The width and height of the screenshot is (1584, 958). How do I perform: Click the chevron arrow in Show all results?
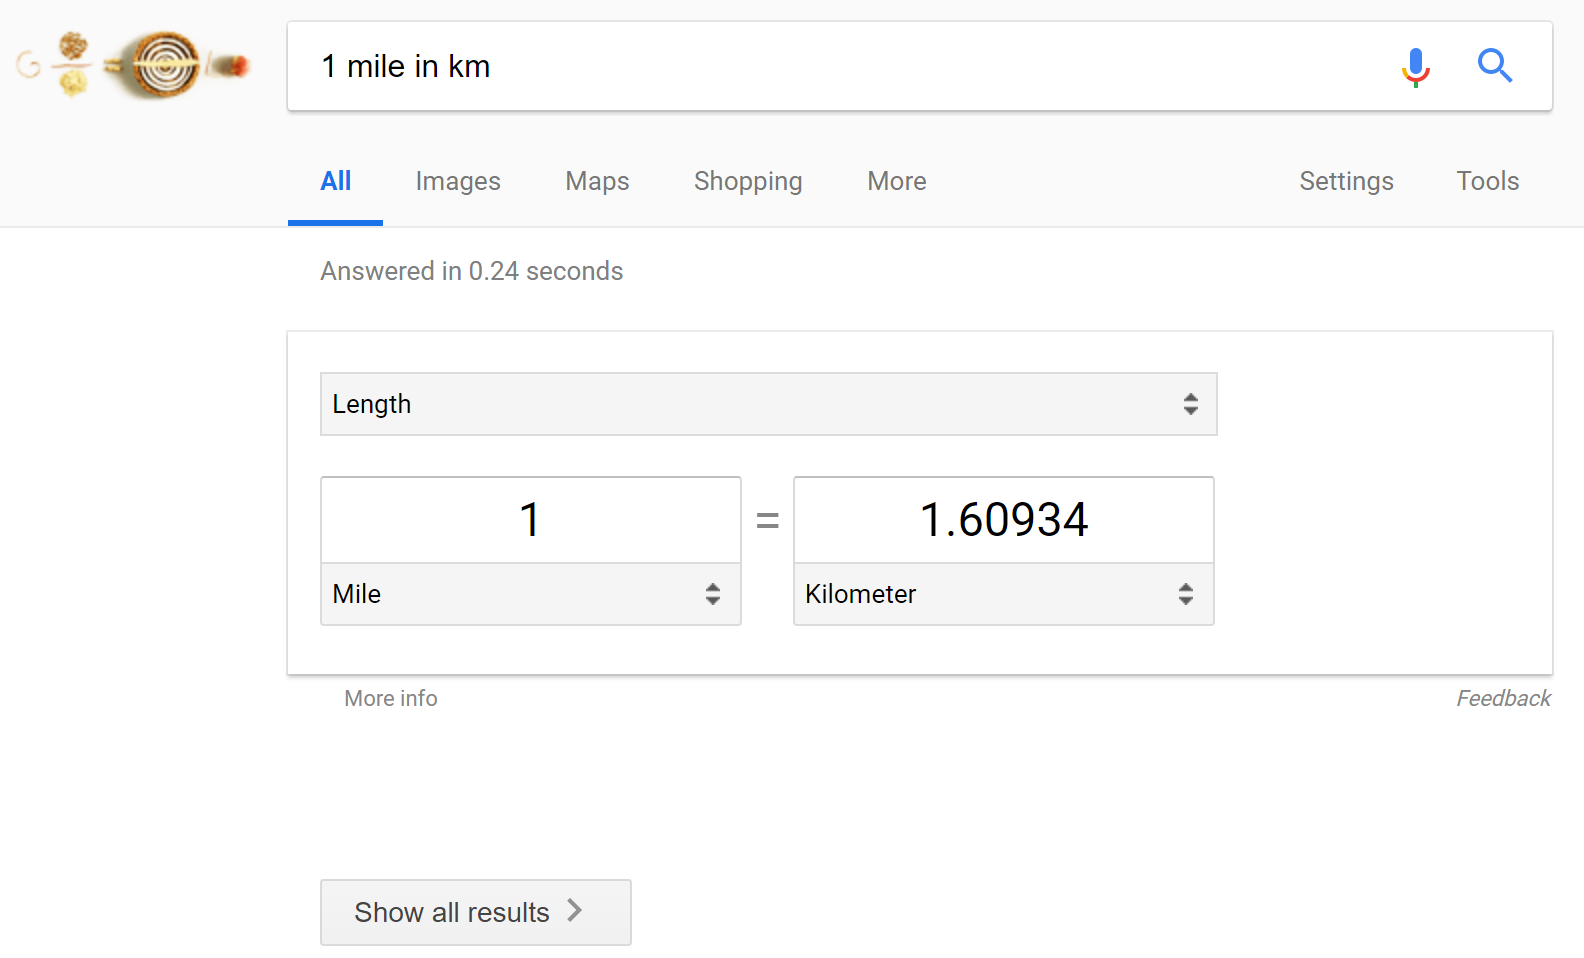(x=575, y=911)
